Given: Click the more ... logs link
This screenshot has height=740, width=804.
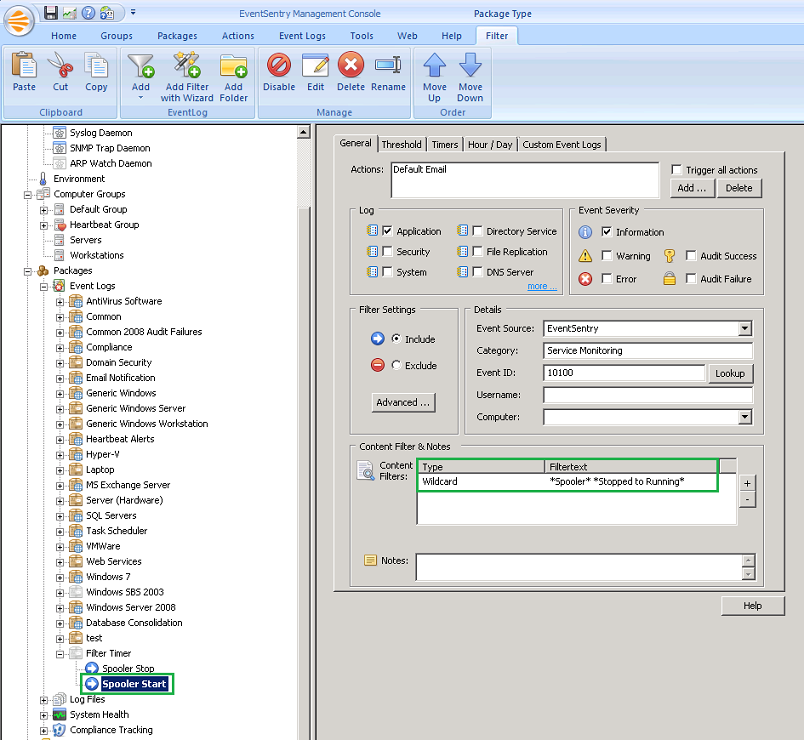Looking at the screenshot, I should pos(541,286).
